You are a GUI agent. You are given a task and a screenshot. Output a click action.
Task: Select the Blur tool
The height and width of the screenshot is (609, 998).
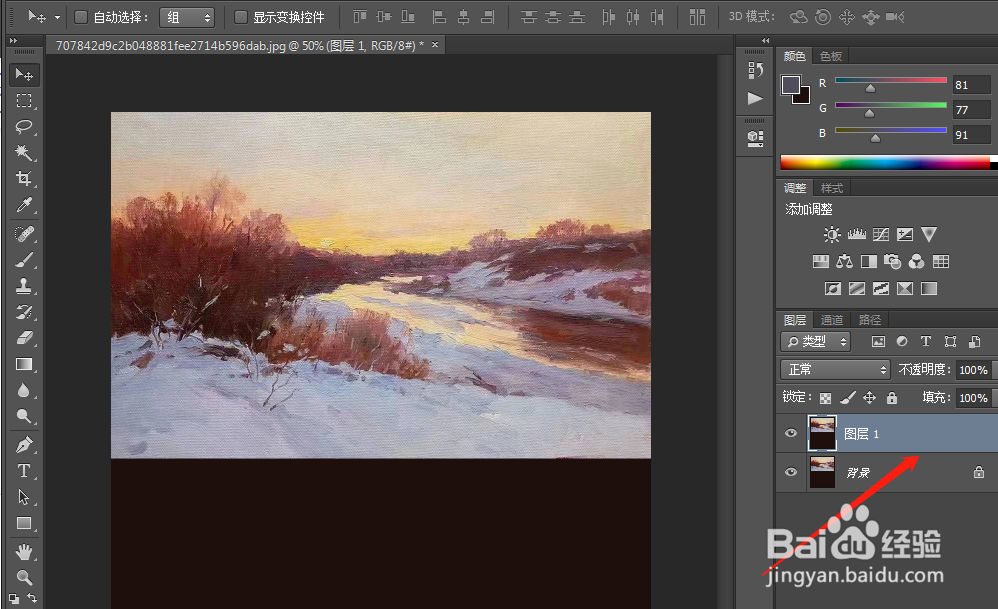point(24,390)
